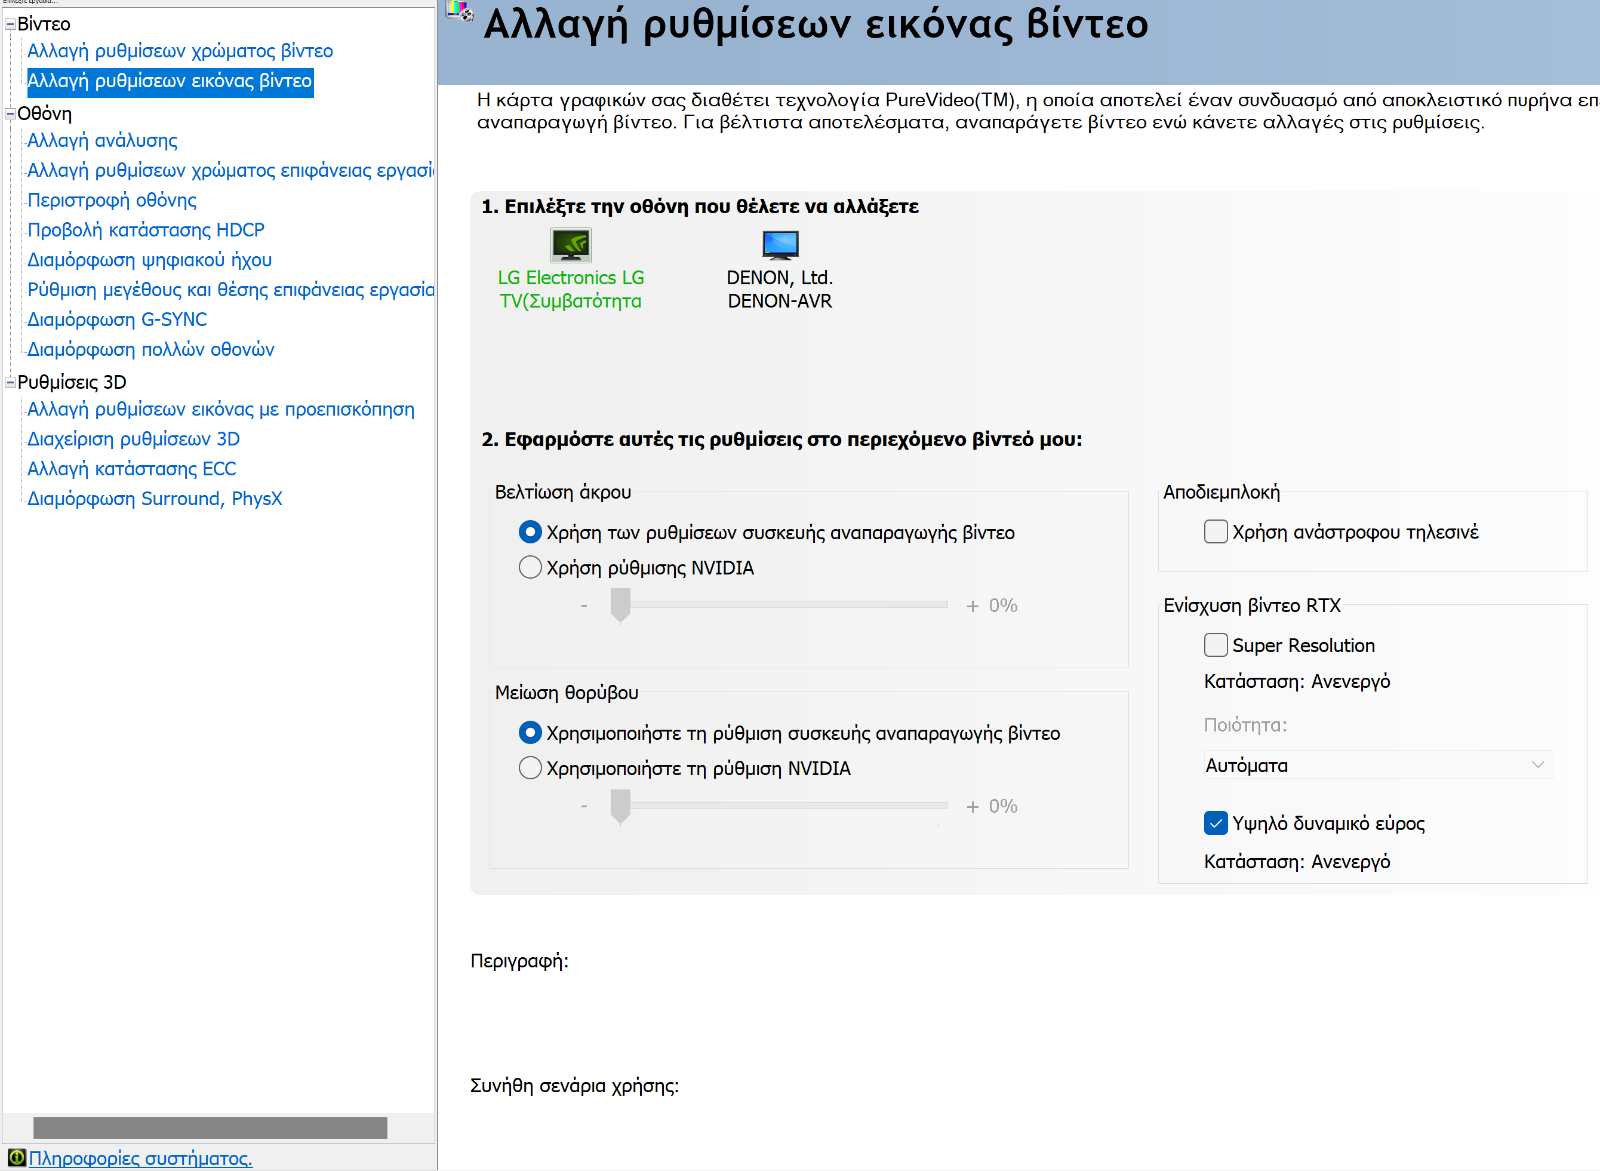Click DENON, Ltd. DENON-AVR label text
The width and height of the screenshot is (1600, 1171).
tap(780, 289)
